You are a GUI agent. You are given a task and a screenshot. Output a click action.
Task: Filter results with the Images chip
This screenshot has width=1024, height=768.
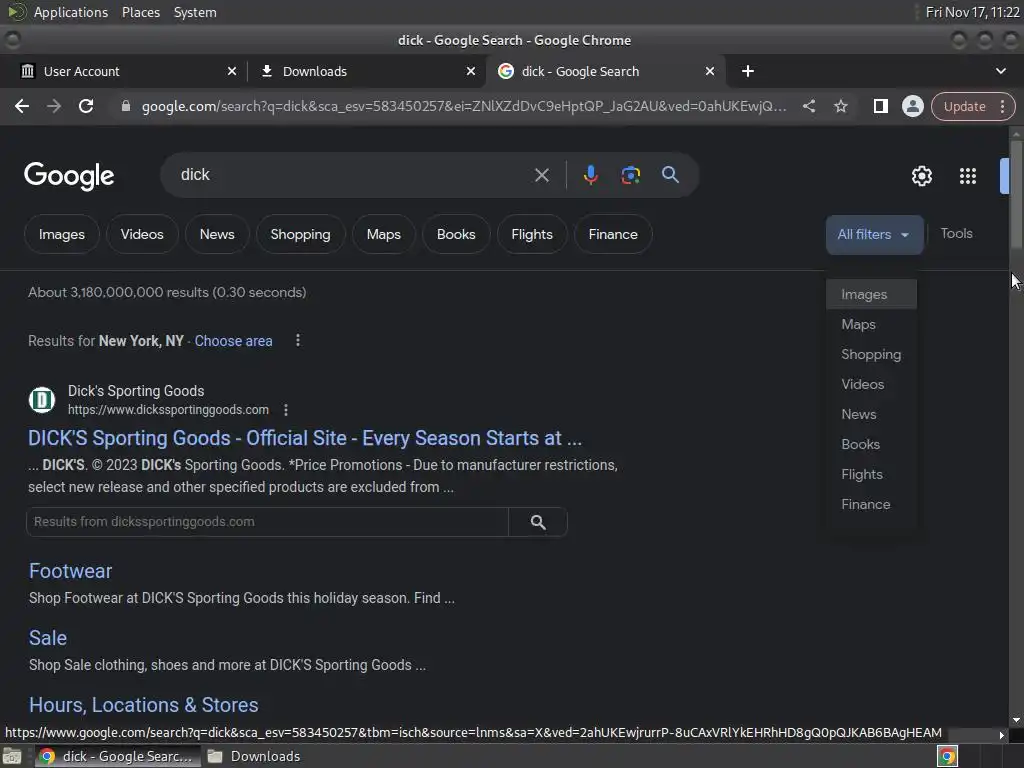[61, 234]
